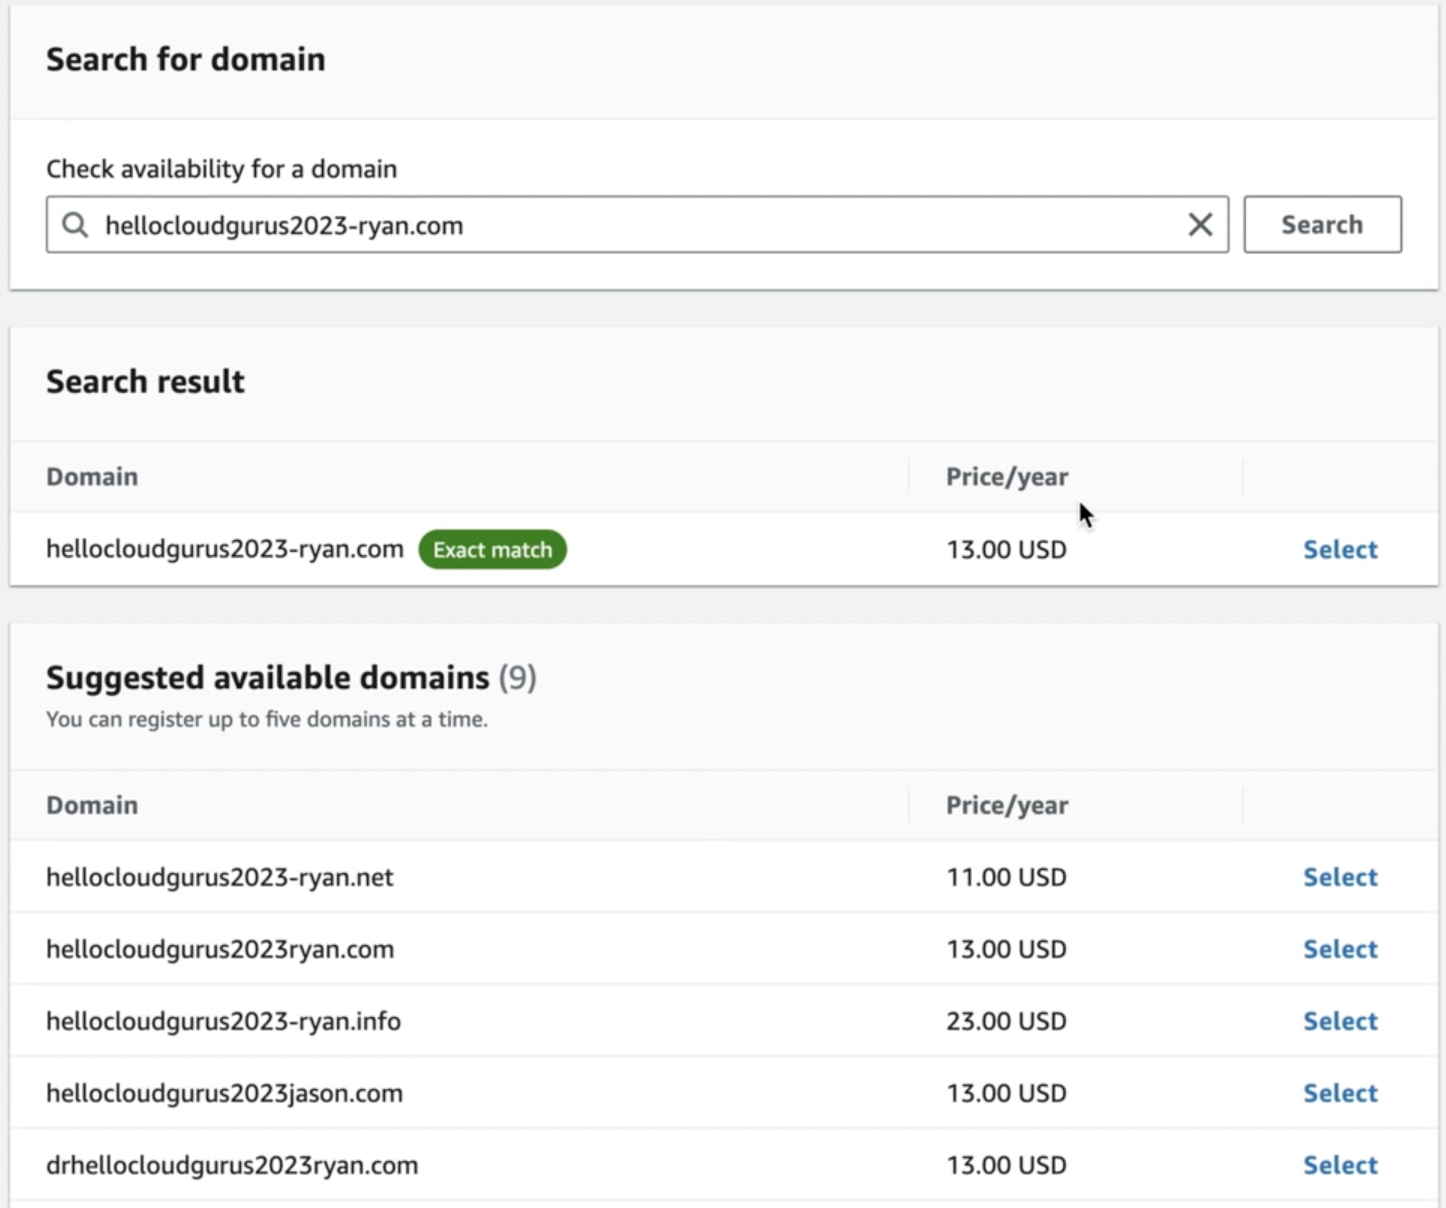Click the Search for domain heading

[x=185, y=59]
